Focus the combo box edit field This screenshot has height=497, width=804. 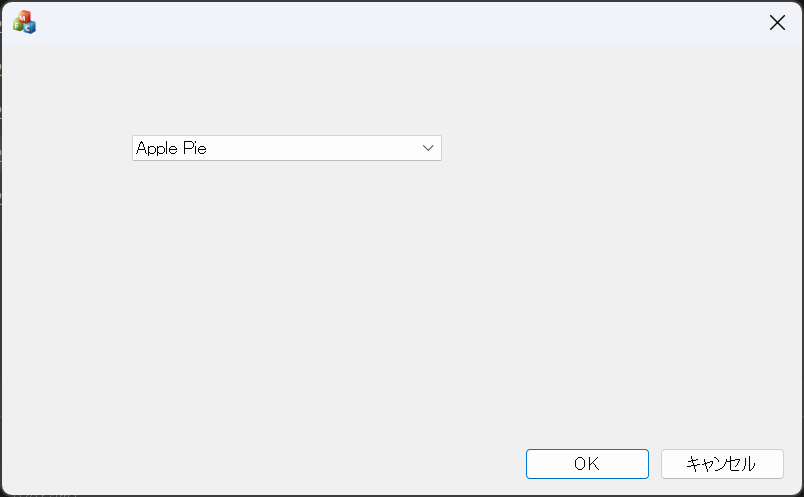pyautogui.click(x=270, y=148)
